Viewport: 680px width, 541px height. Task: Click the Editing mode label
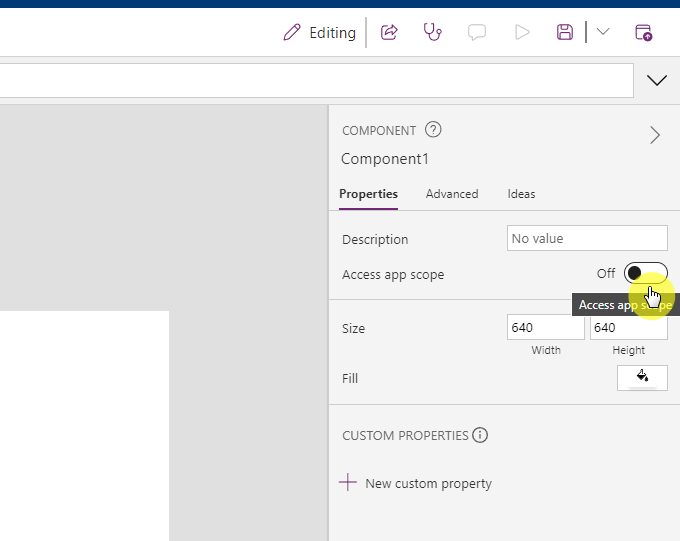(333, 33)
